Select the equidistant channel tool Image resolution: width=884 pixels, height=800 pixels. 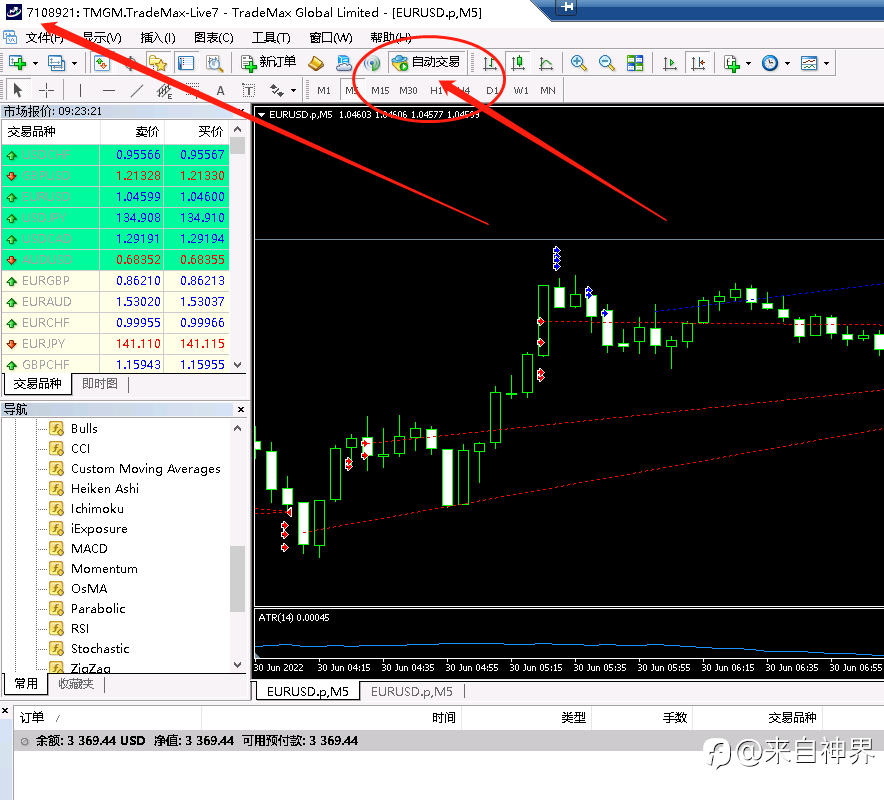click(x=165, y=90)
